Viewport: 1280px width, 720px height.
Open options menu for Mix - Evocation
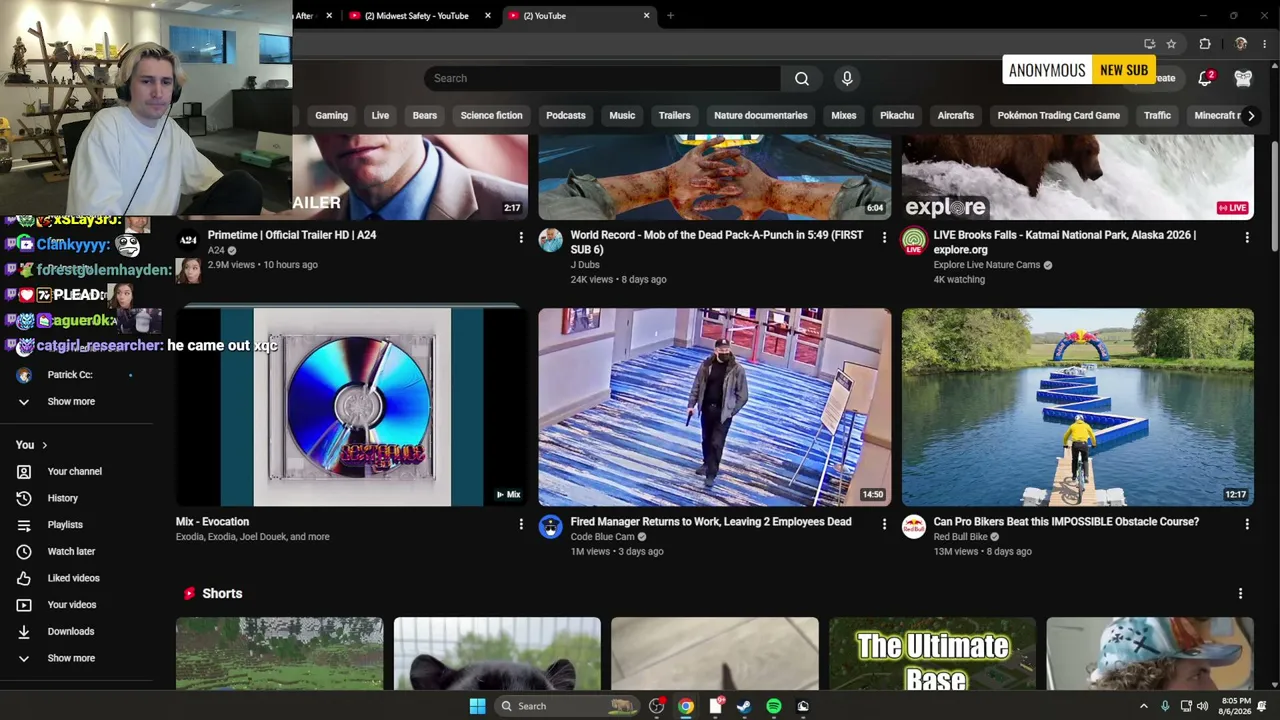click(521, 524)
